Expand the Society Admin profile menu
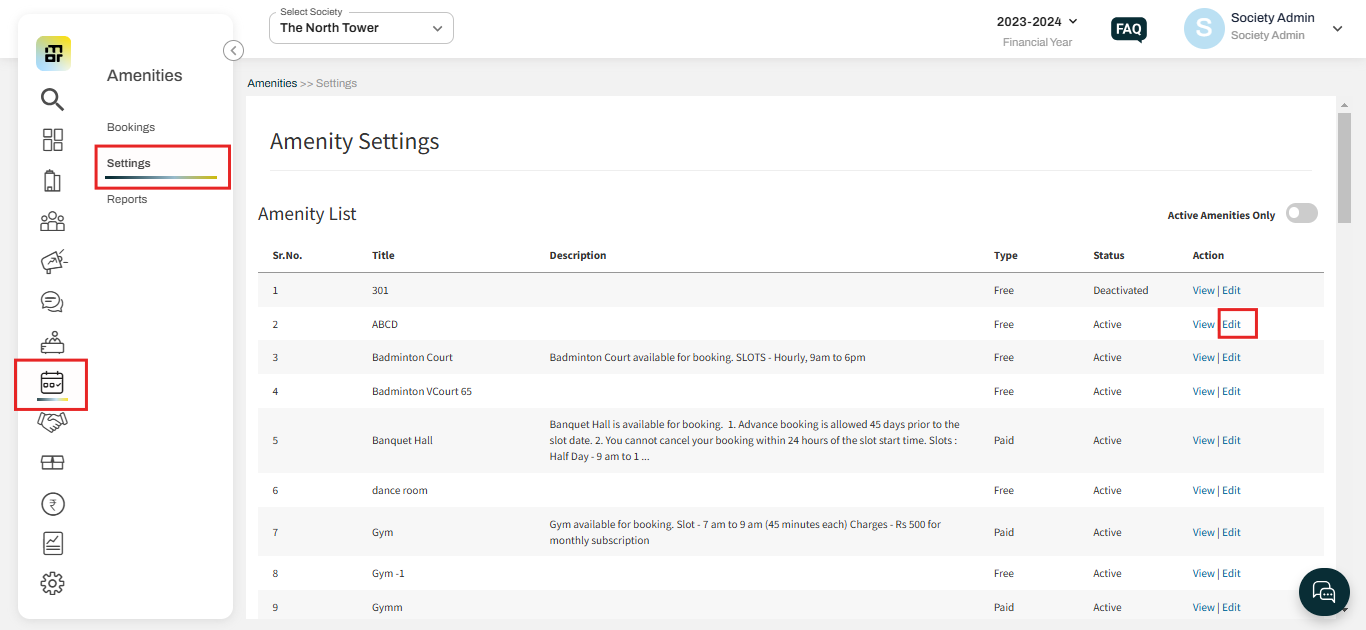 1337,29
